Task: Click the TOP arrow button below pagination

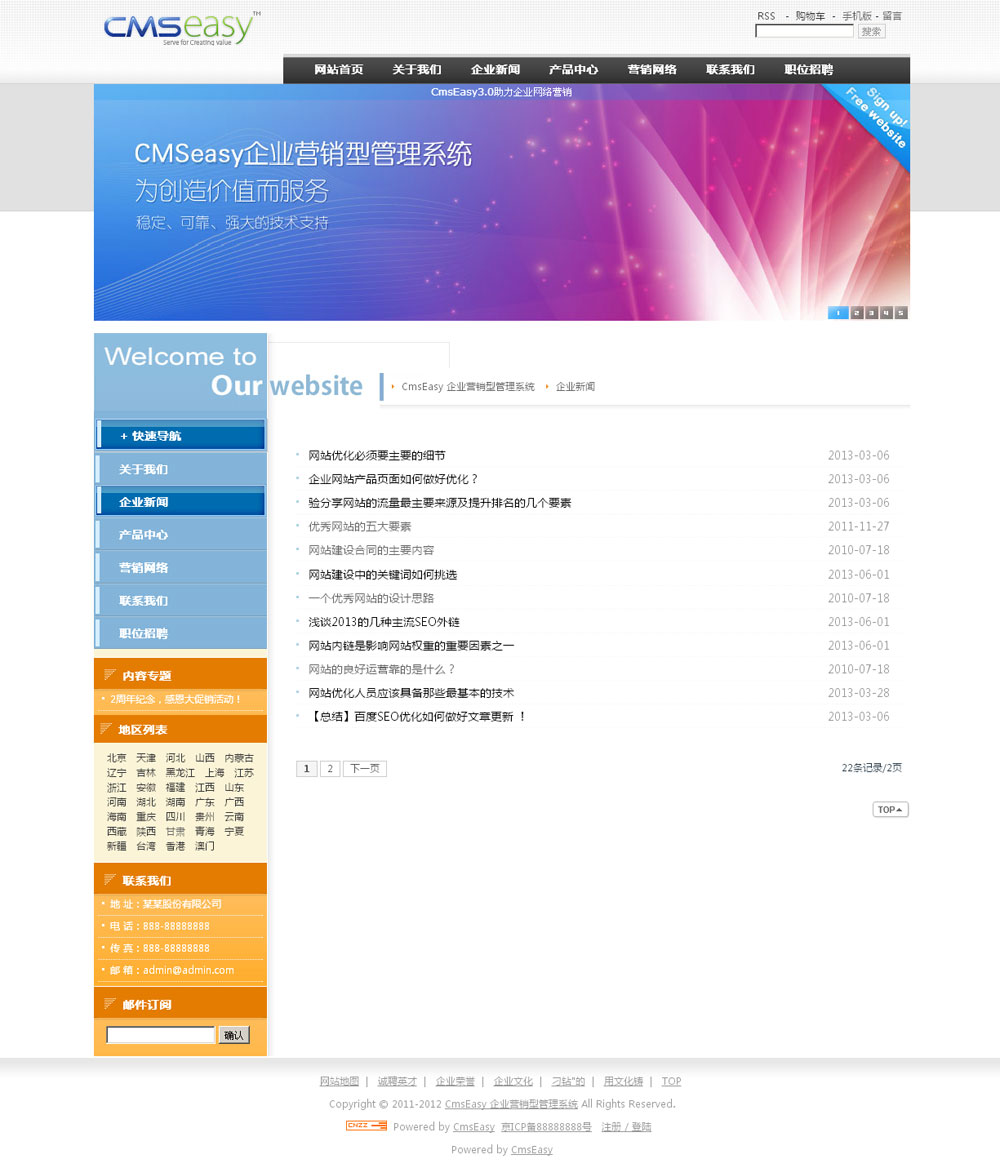Action: (890, 809)
